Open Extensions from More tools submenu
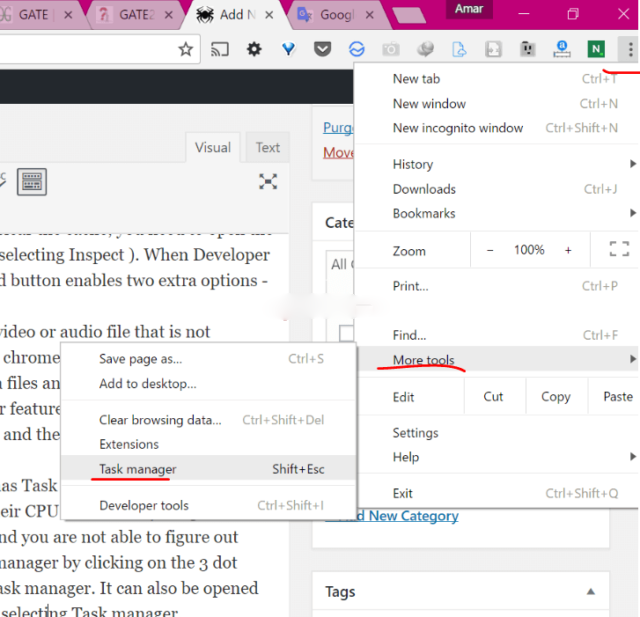Viewport: 640px width, 617px height. (x=208, y=444)
